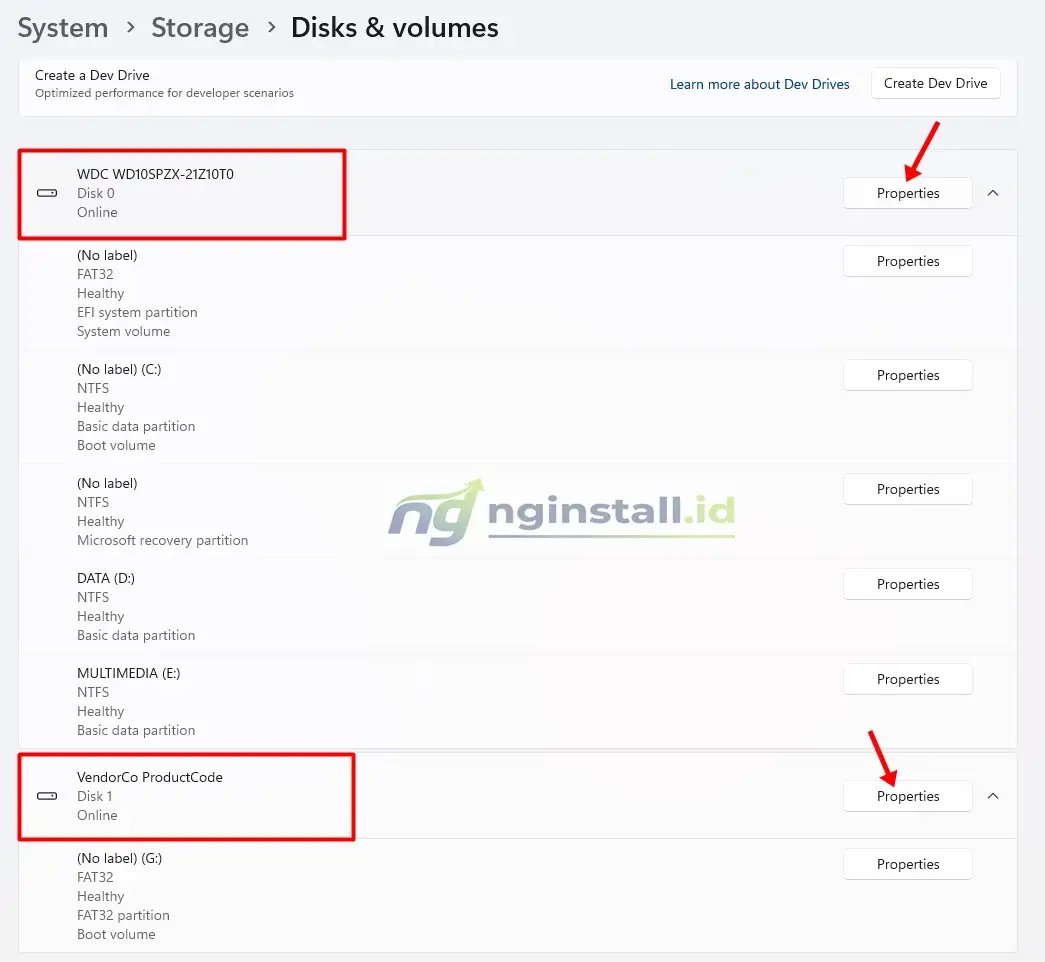
Task: Select the Disks & volumes heading
Action: pos(395,28)
